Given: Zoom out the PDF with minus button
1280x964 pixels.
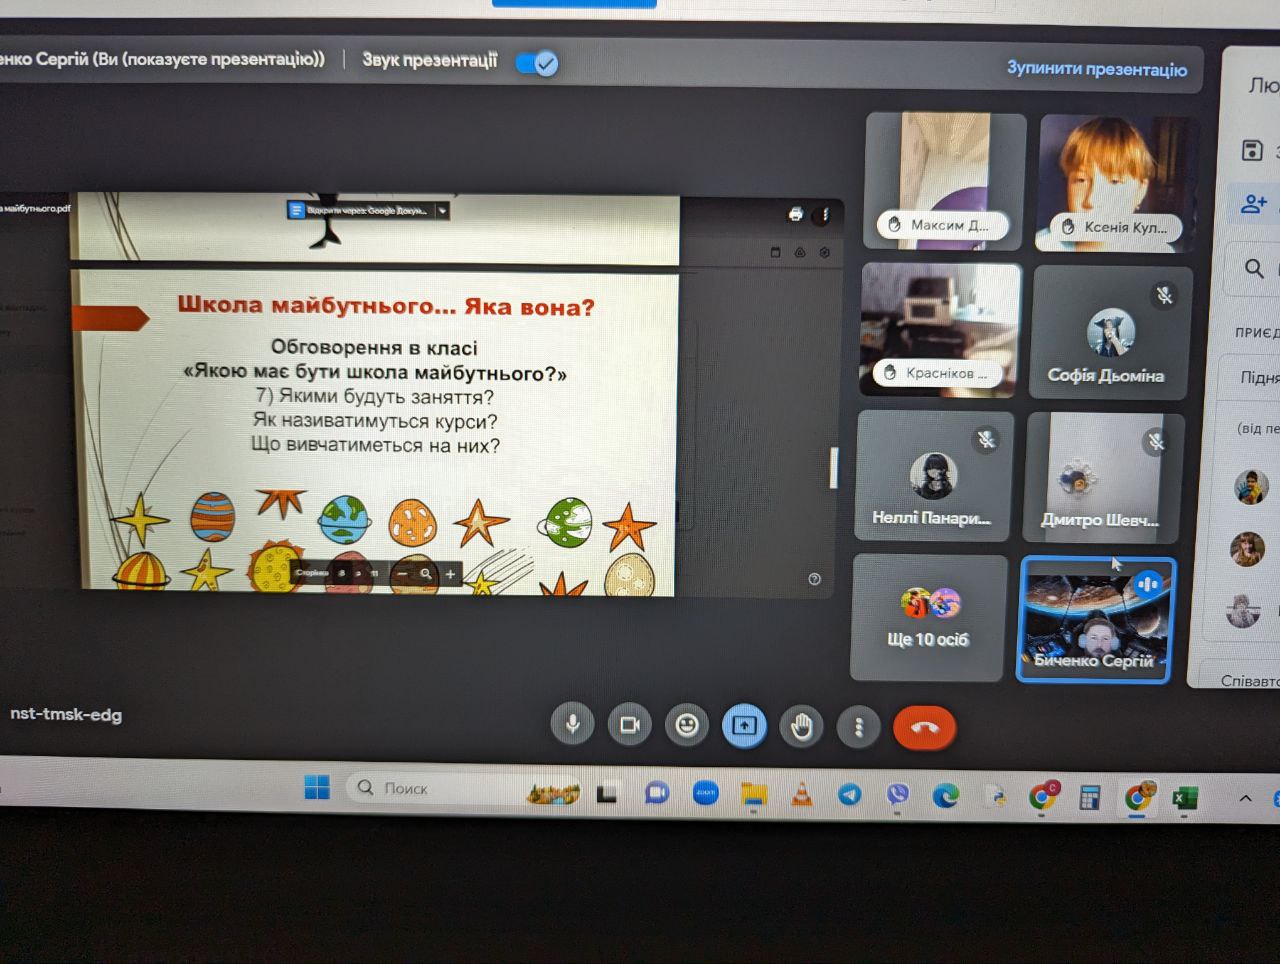Looking at the screenshot, I should click(402, 574).
